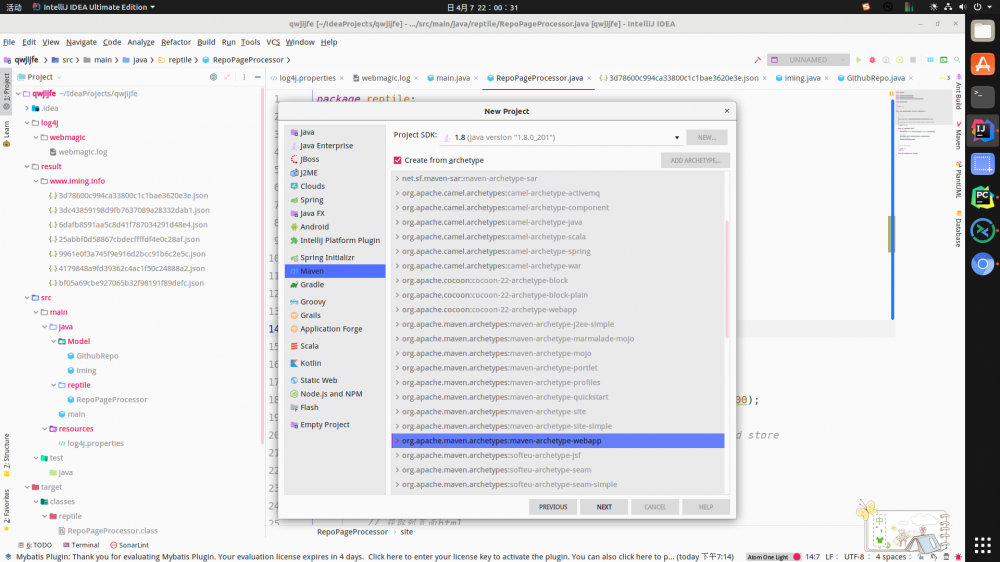Start debugging with the red bug icon
The height and width of the screenshot is (562, 1000).
tap(872, 60)
